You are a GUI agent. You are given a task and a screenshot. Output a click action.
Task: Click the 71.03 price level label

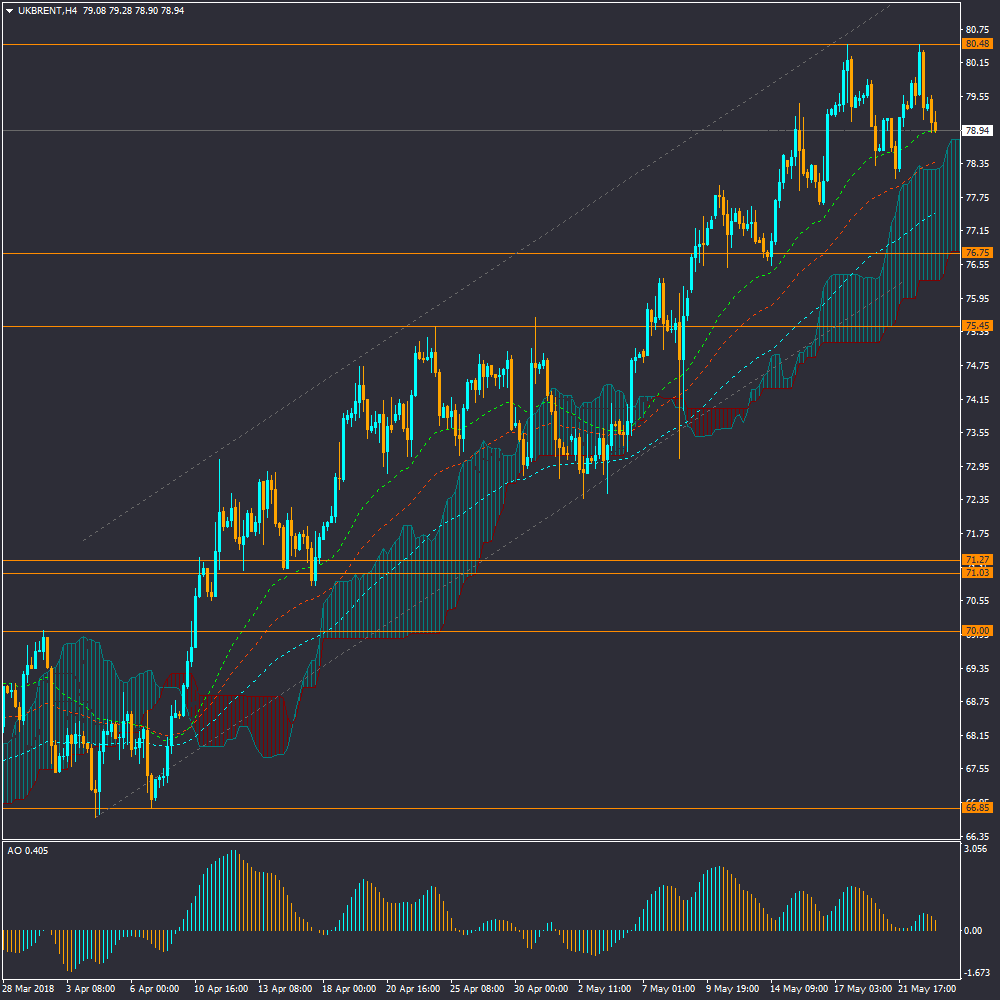coord(976,572)
